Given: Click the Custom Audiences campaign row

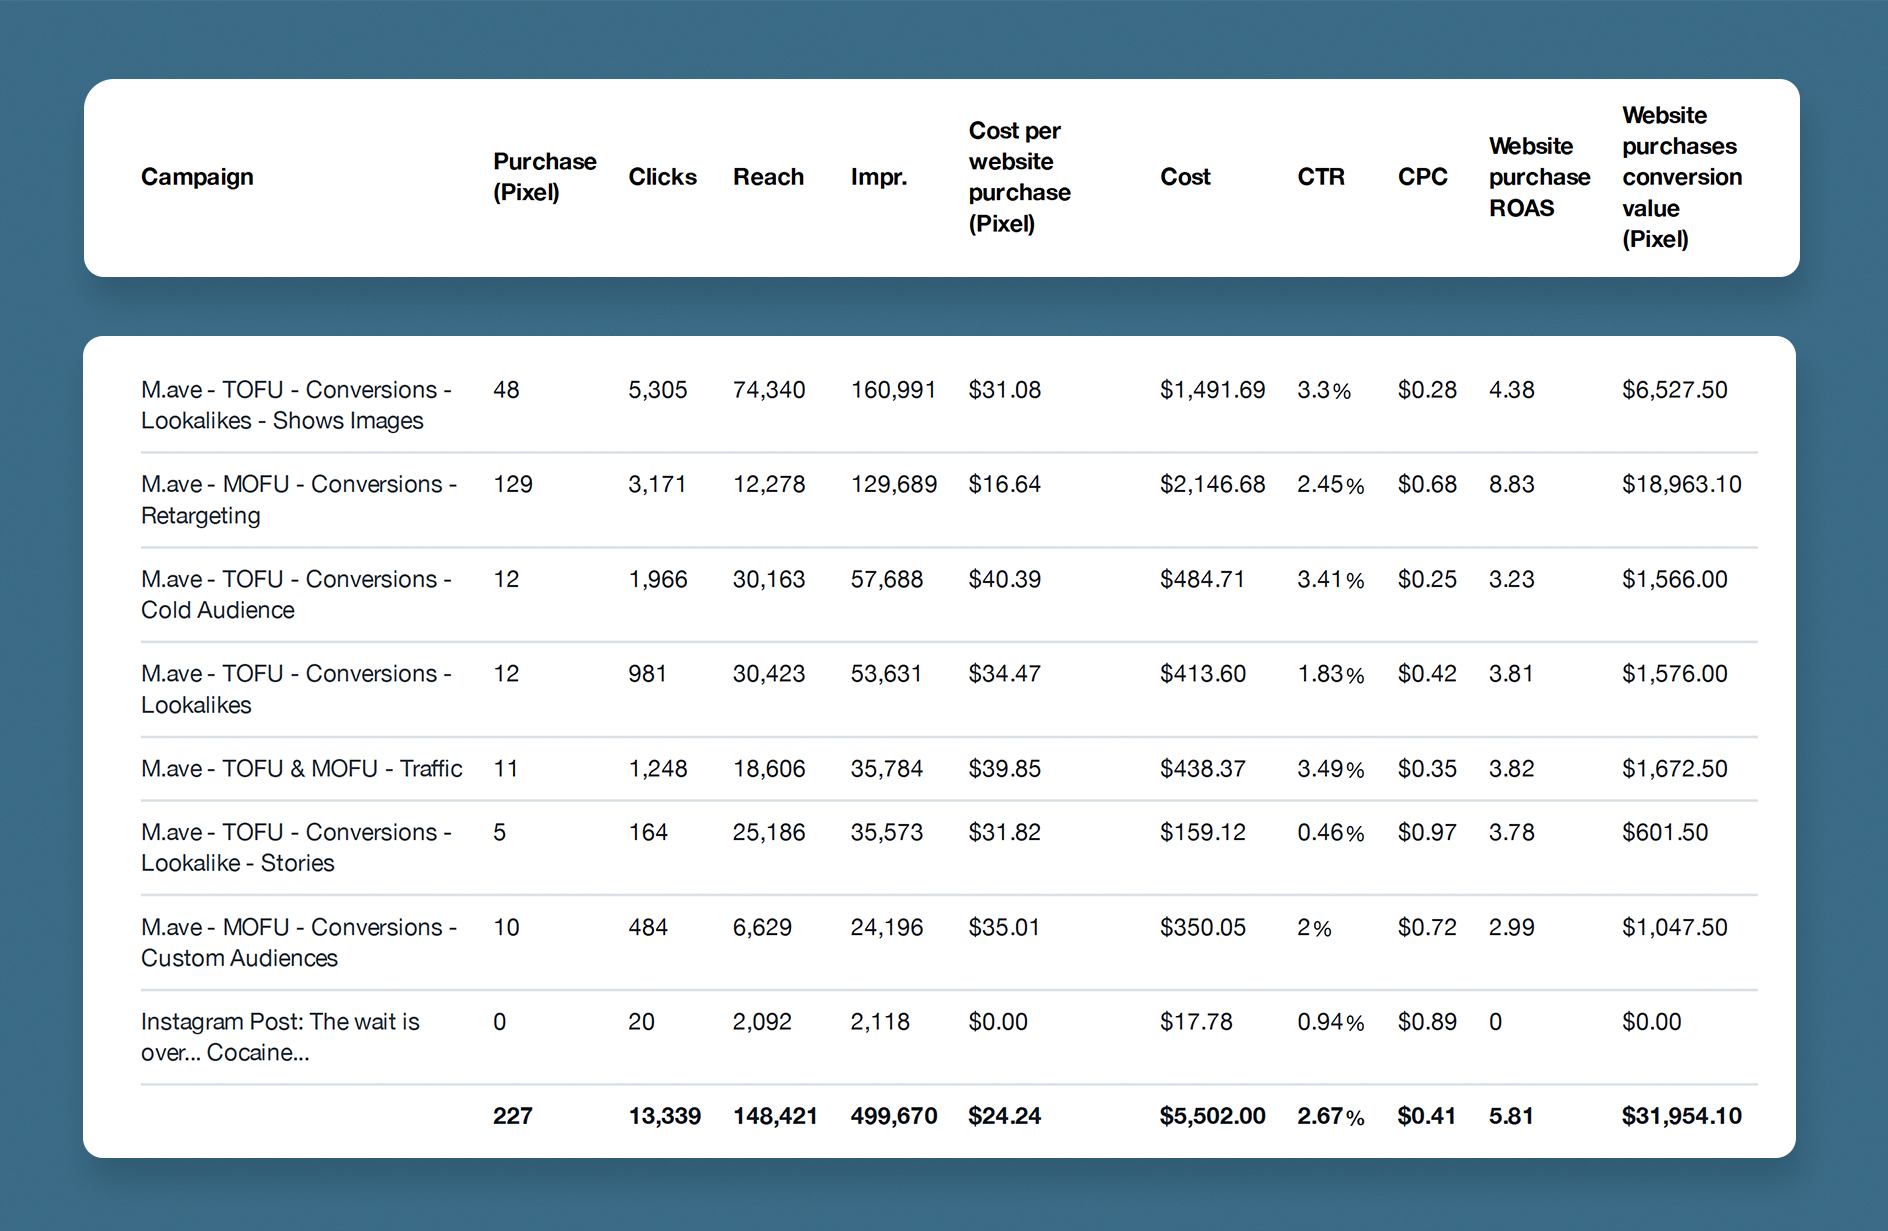Looking at the screenshot, I should [299, 942].
